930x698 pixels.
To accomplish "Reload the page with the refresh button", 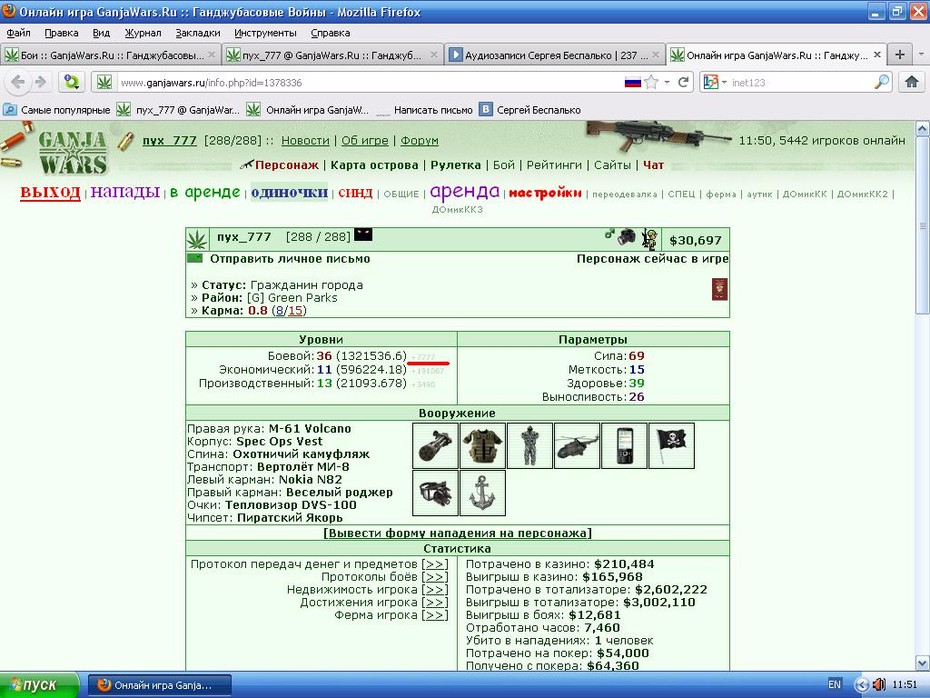I will (683, 82).
